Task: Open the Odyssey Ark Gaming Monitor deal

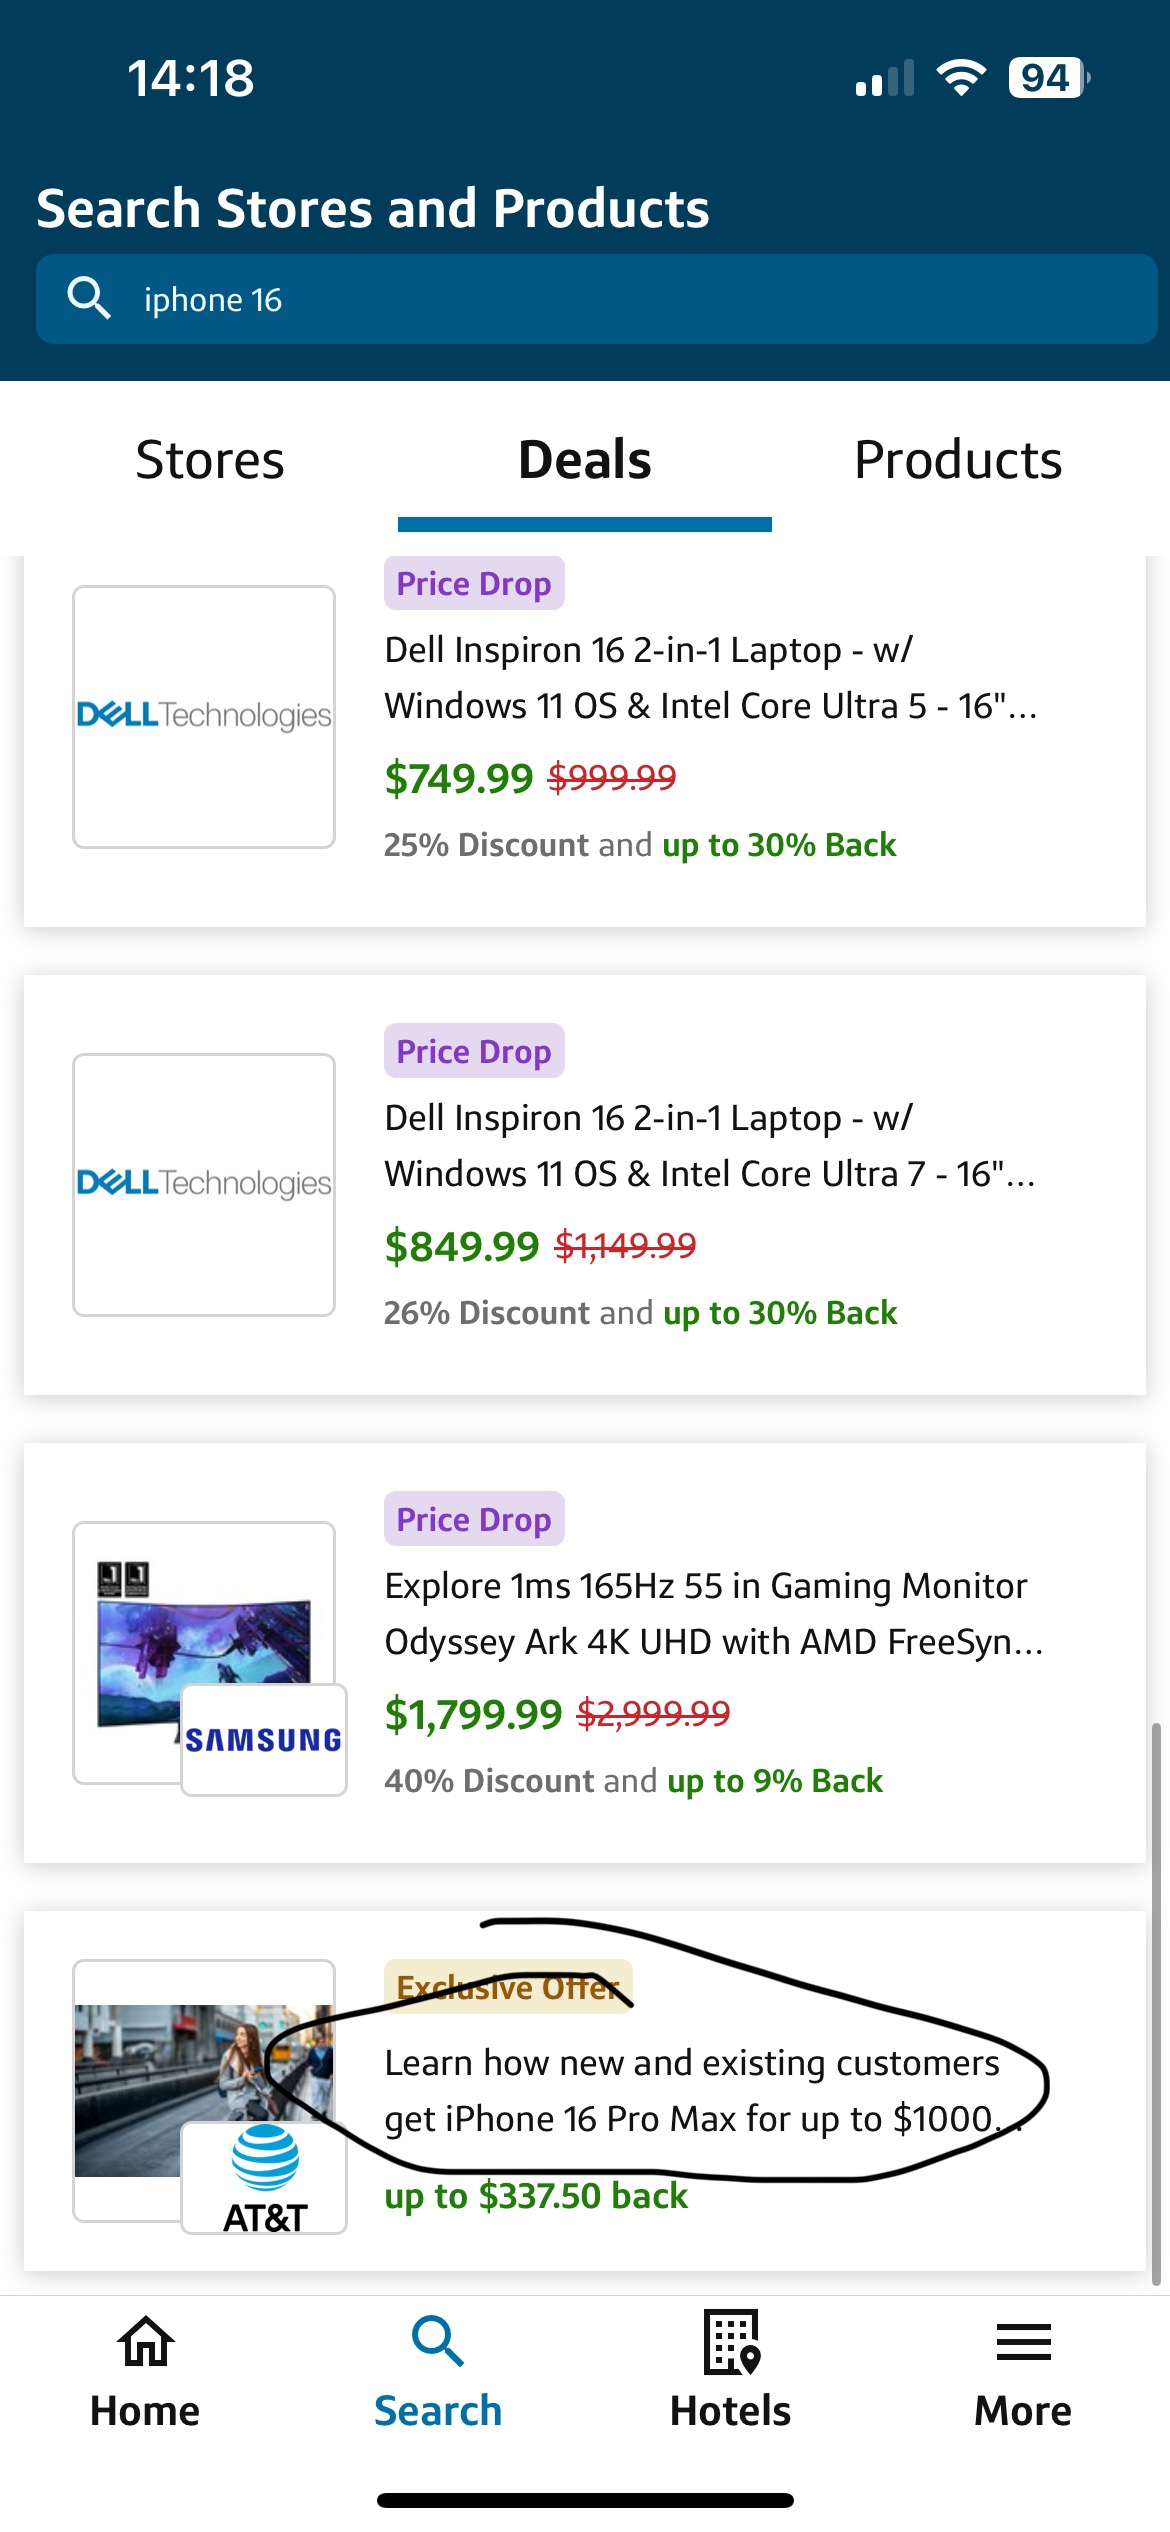Action: pos(714,1614)
